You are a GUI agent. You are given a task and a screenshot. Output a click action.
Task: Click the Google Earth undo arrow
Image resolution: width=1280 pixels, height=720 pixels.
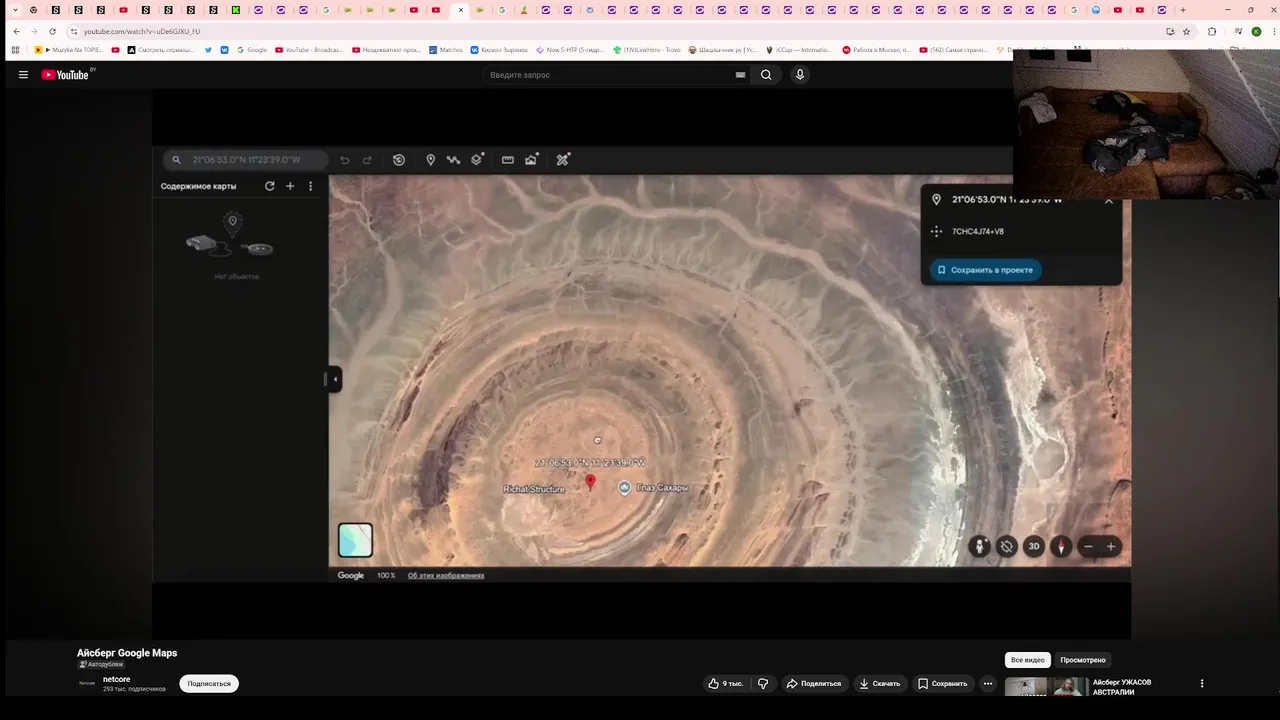[345, 160]
